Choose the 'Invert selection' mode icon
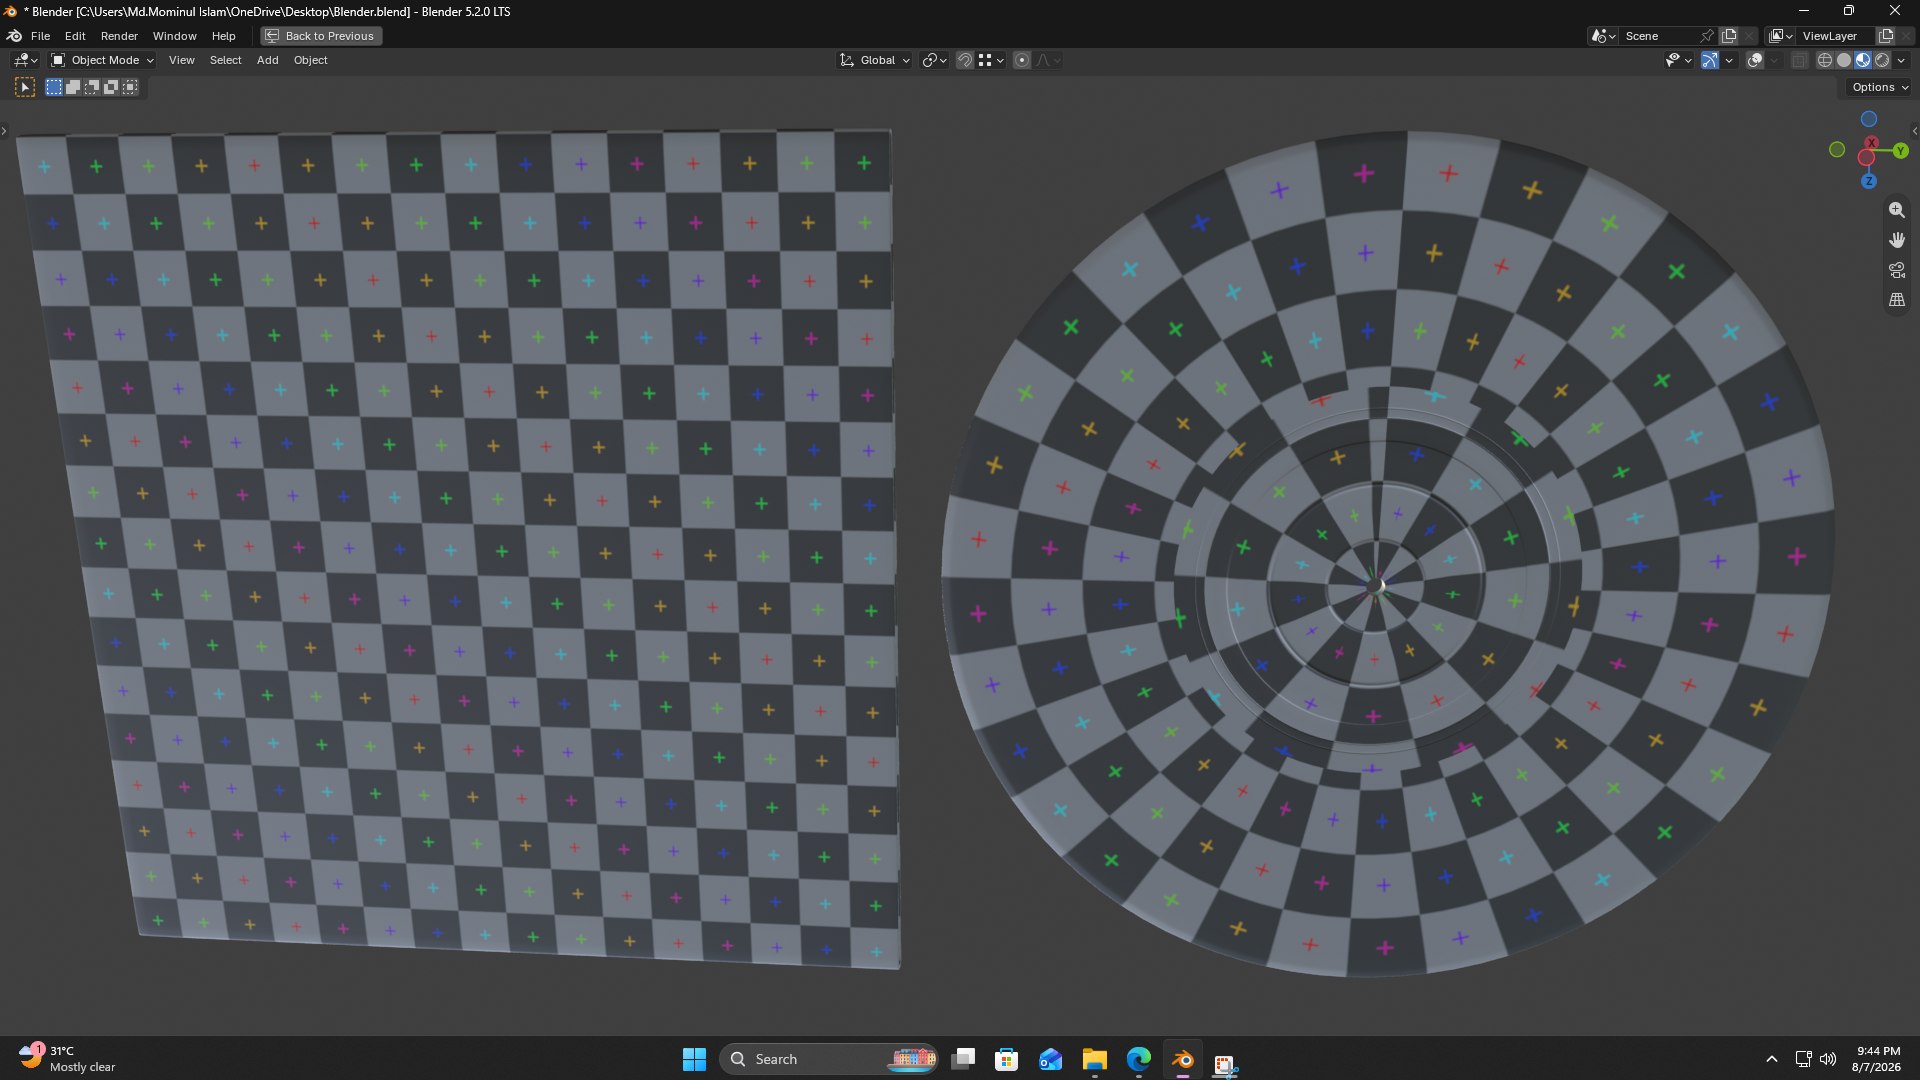 point(111,88)
